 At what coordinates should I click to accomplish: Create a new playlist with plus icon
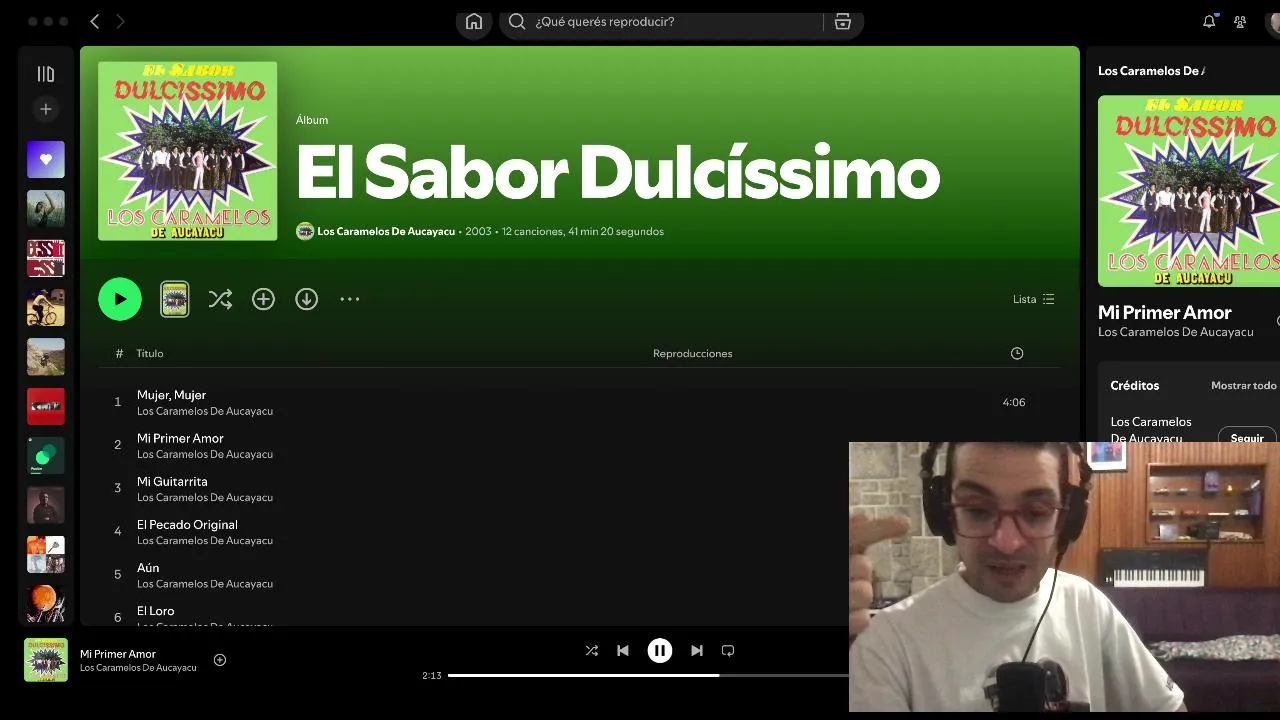(46, 109)
